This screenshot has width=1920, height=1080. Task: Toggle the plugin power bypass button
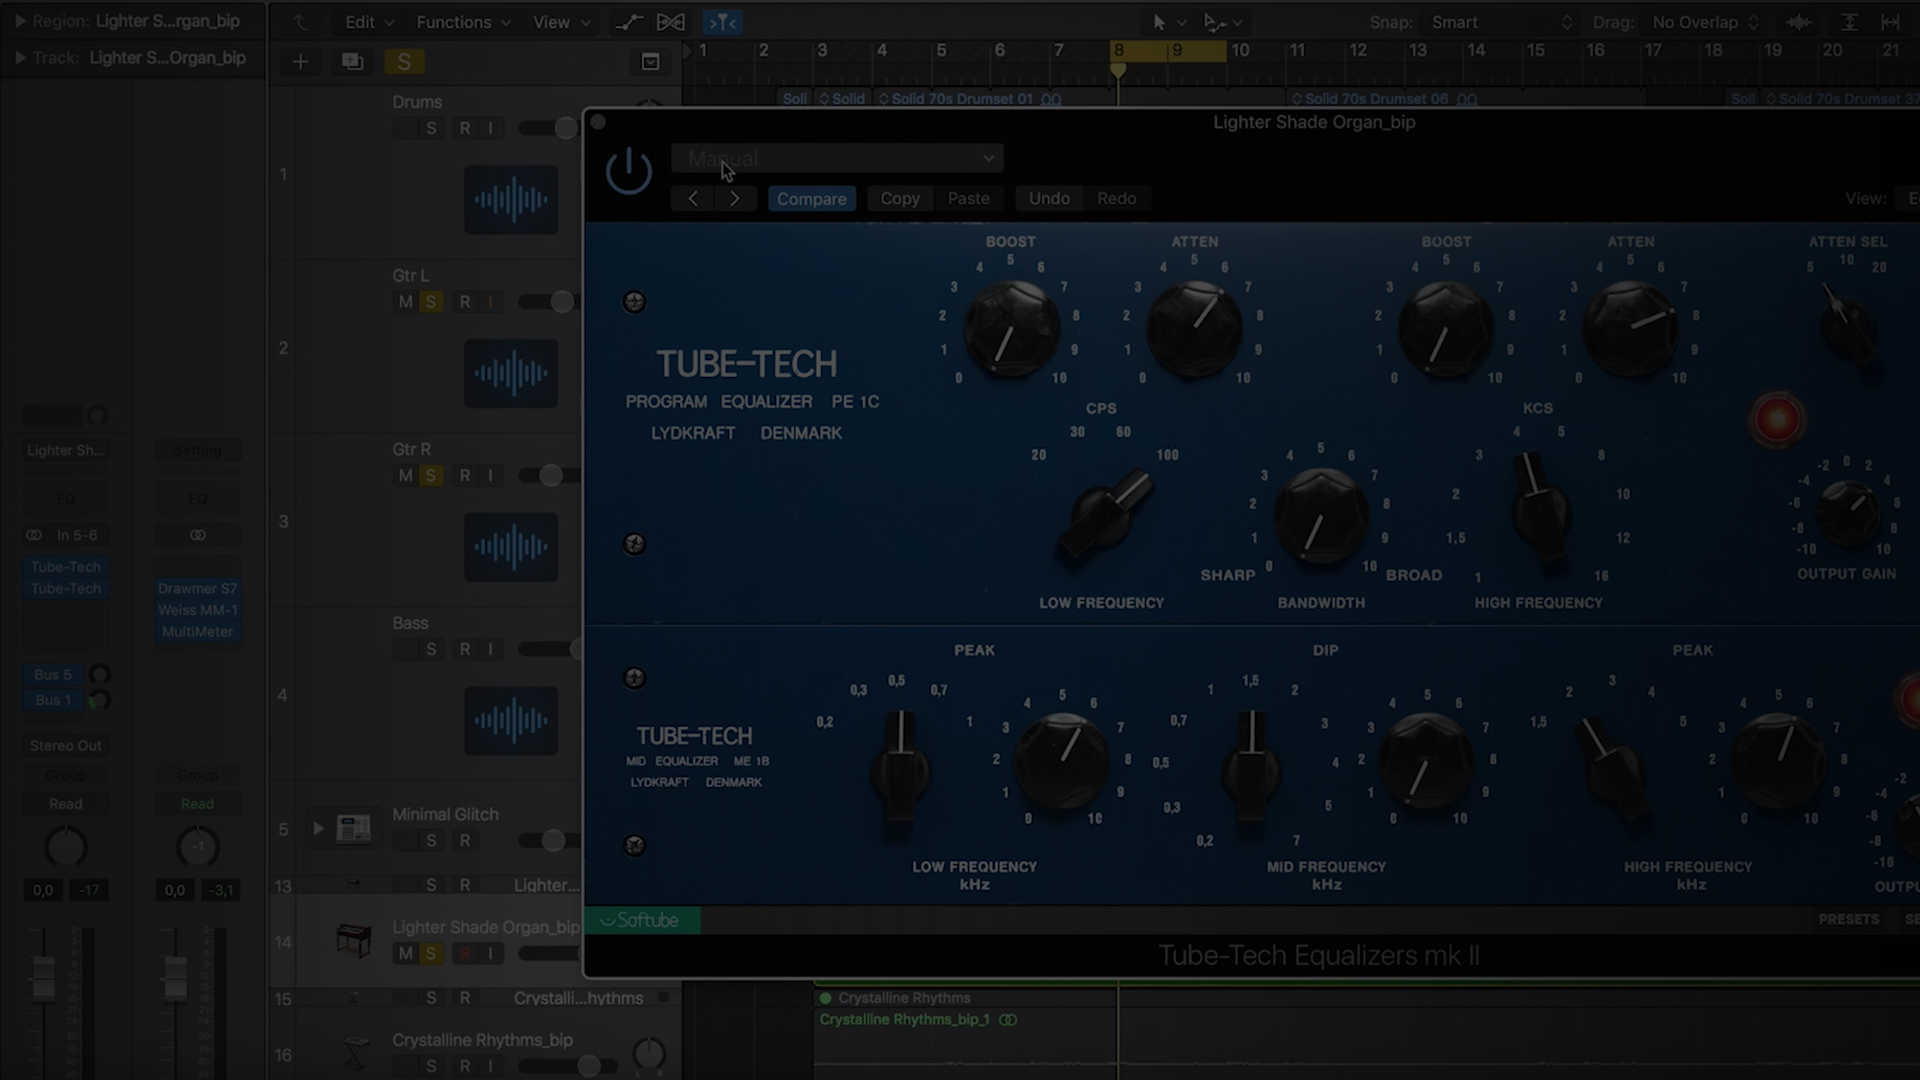tap(628, 171)
